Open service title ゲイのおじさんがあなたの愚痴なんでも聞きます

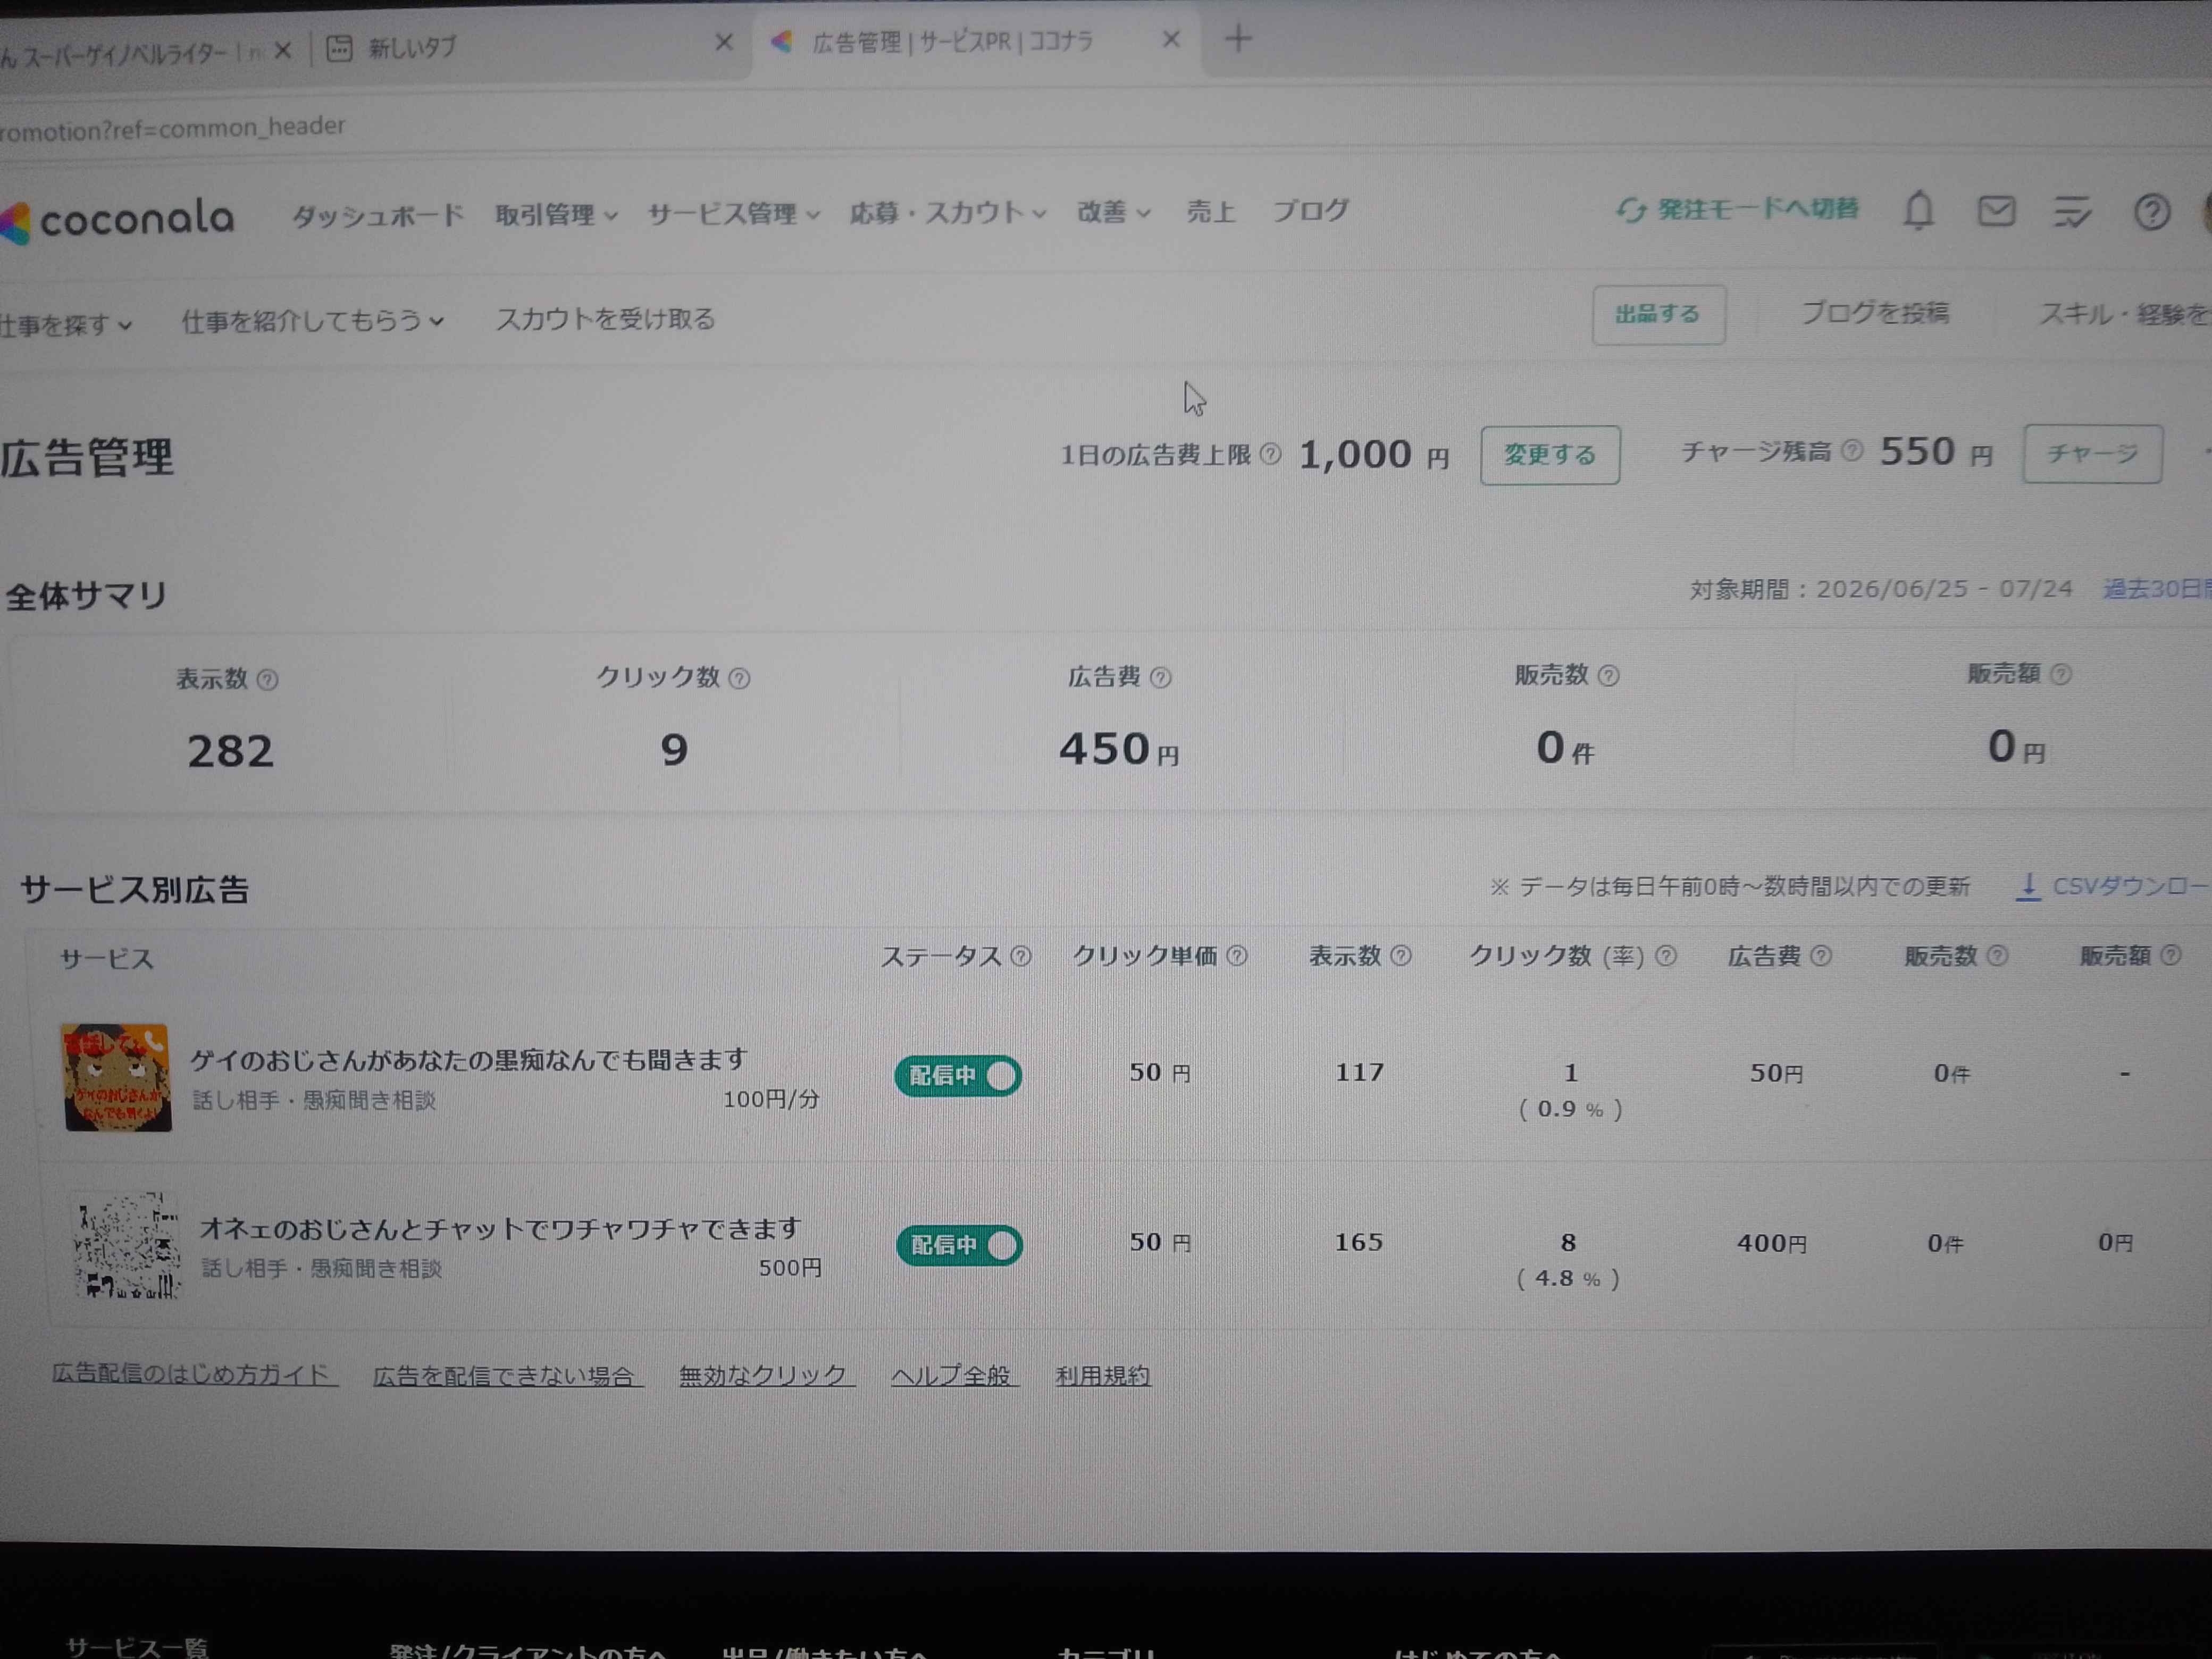coord(469,1060)
